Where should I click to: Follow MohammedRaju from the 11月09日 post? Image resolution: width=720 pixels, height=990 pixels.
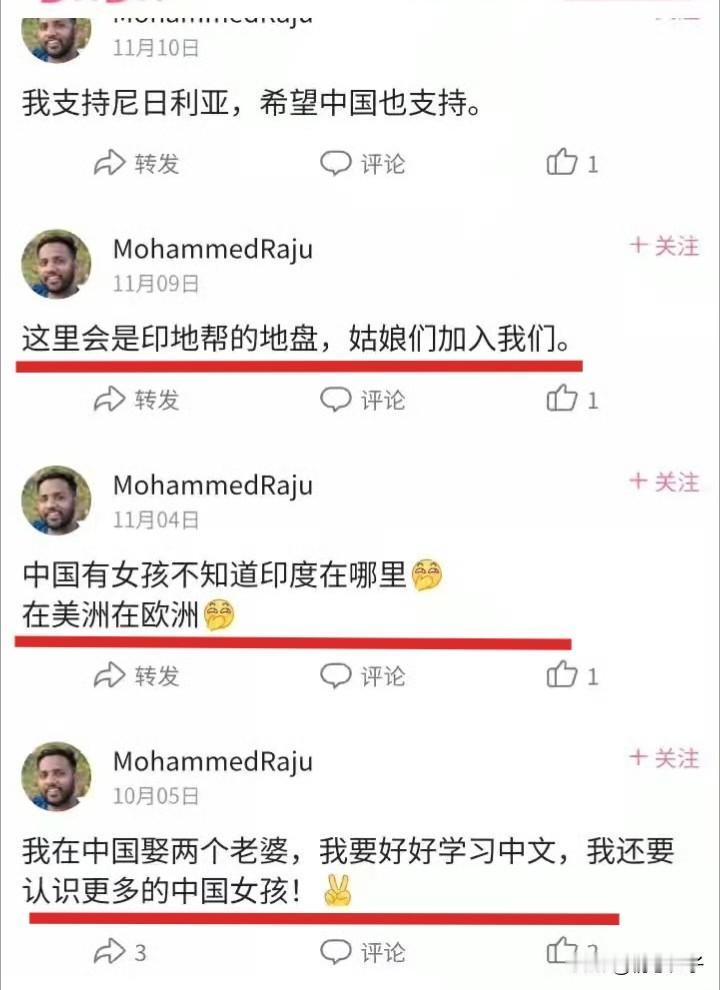664,246
